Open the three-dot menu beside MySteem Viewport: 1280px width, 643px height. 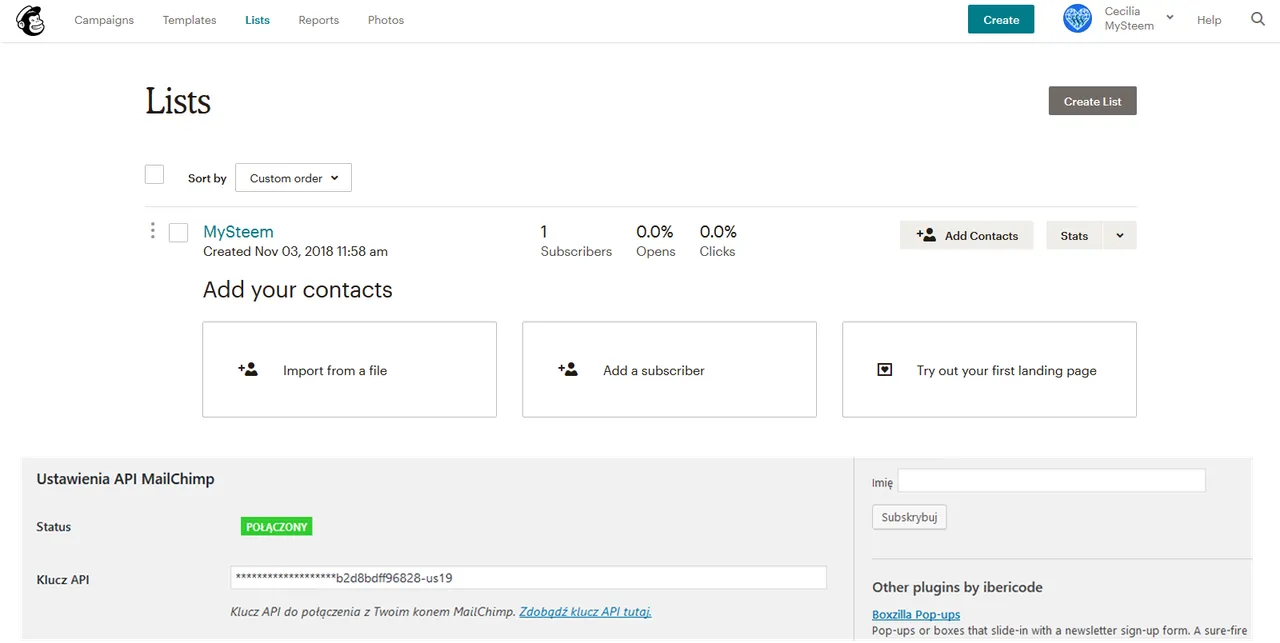coord(152,231)
